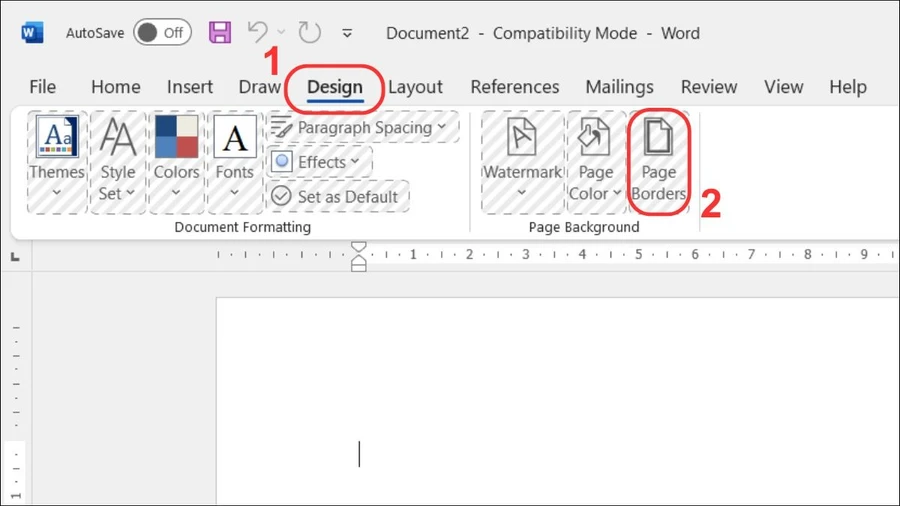900x506 pixels.
Task: Open the Help tab
Action: point(848,87)
